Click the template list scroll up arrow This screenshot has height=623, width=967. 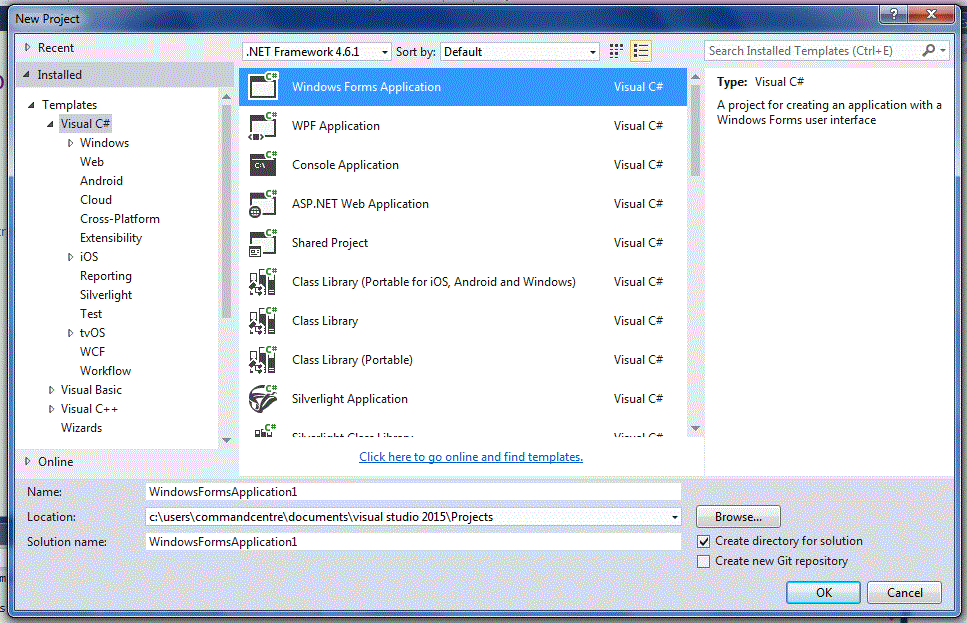tap(695, 76)
